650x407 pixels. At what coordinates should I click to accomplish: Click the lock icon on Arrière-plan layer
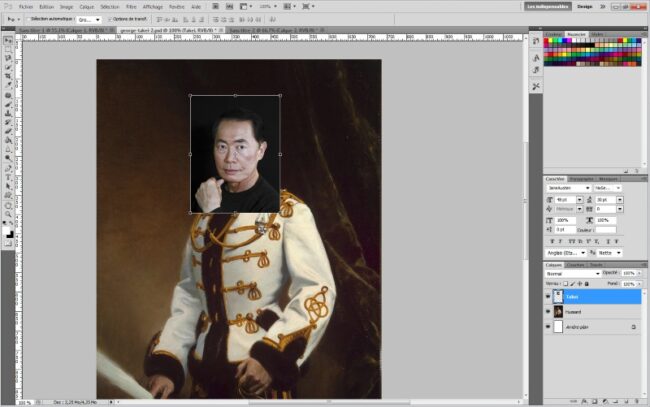coord(633,327)
